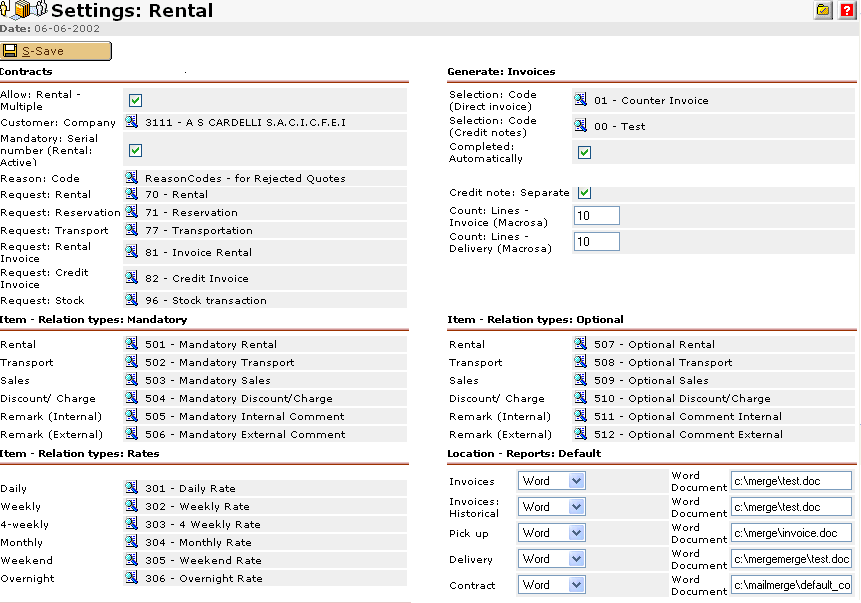Toggle Credit note: Separate checkbox
Image resolution: width=861 pixels, height=603 pixels.
[x=585, y=193]
